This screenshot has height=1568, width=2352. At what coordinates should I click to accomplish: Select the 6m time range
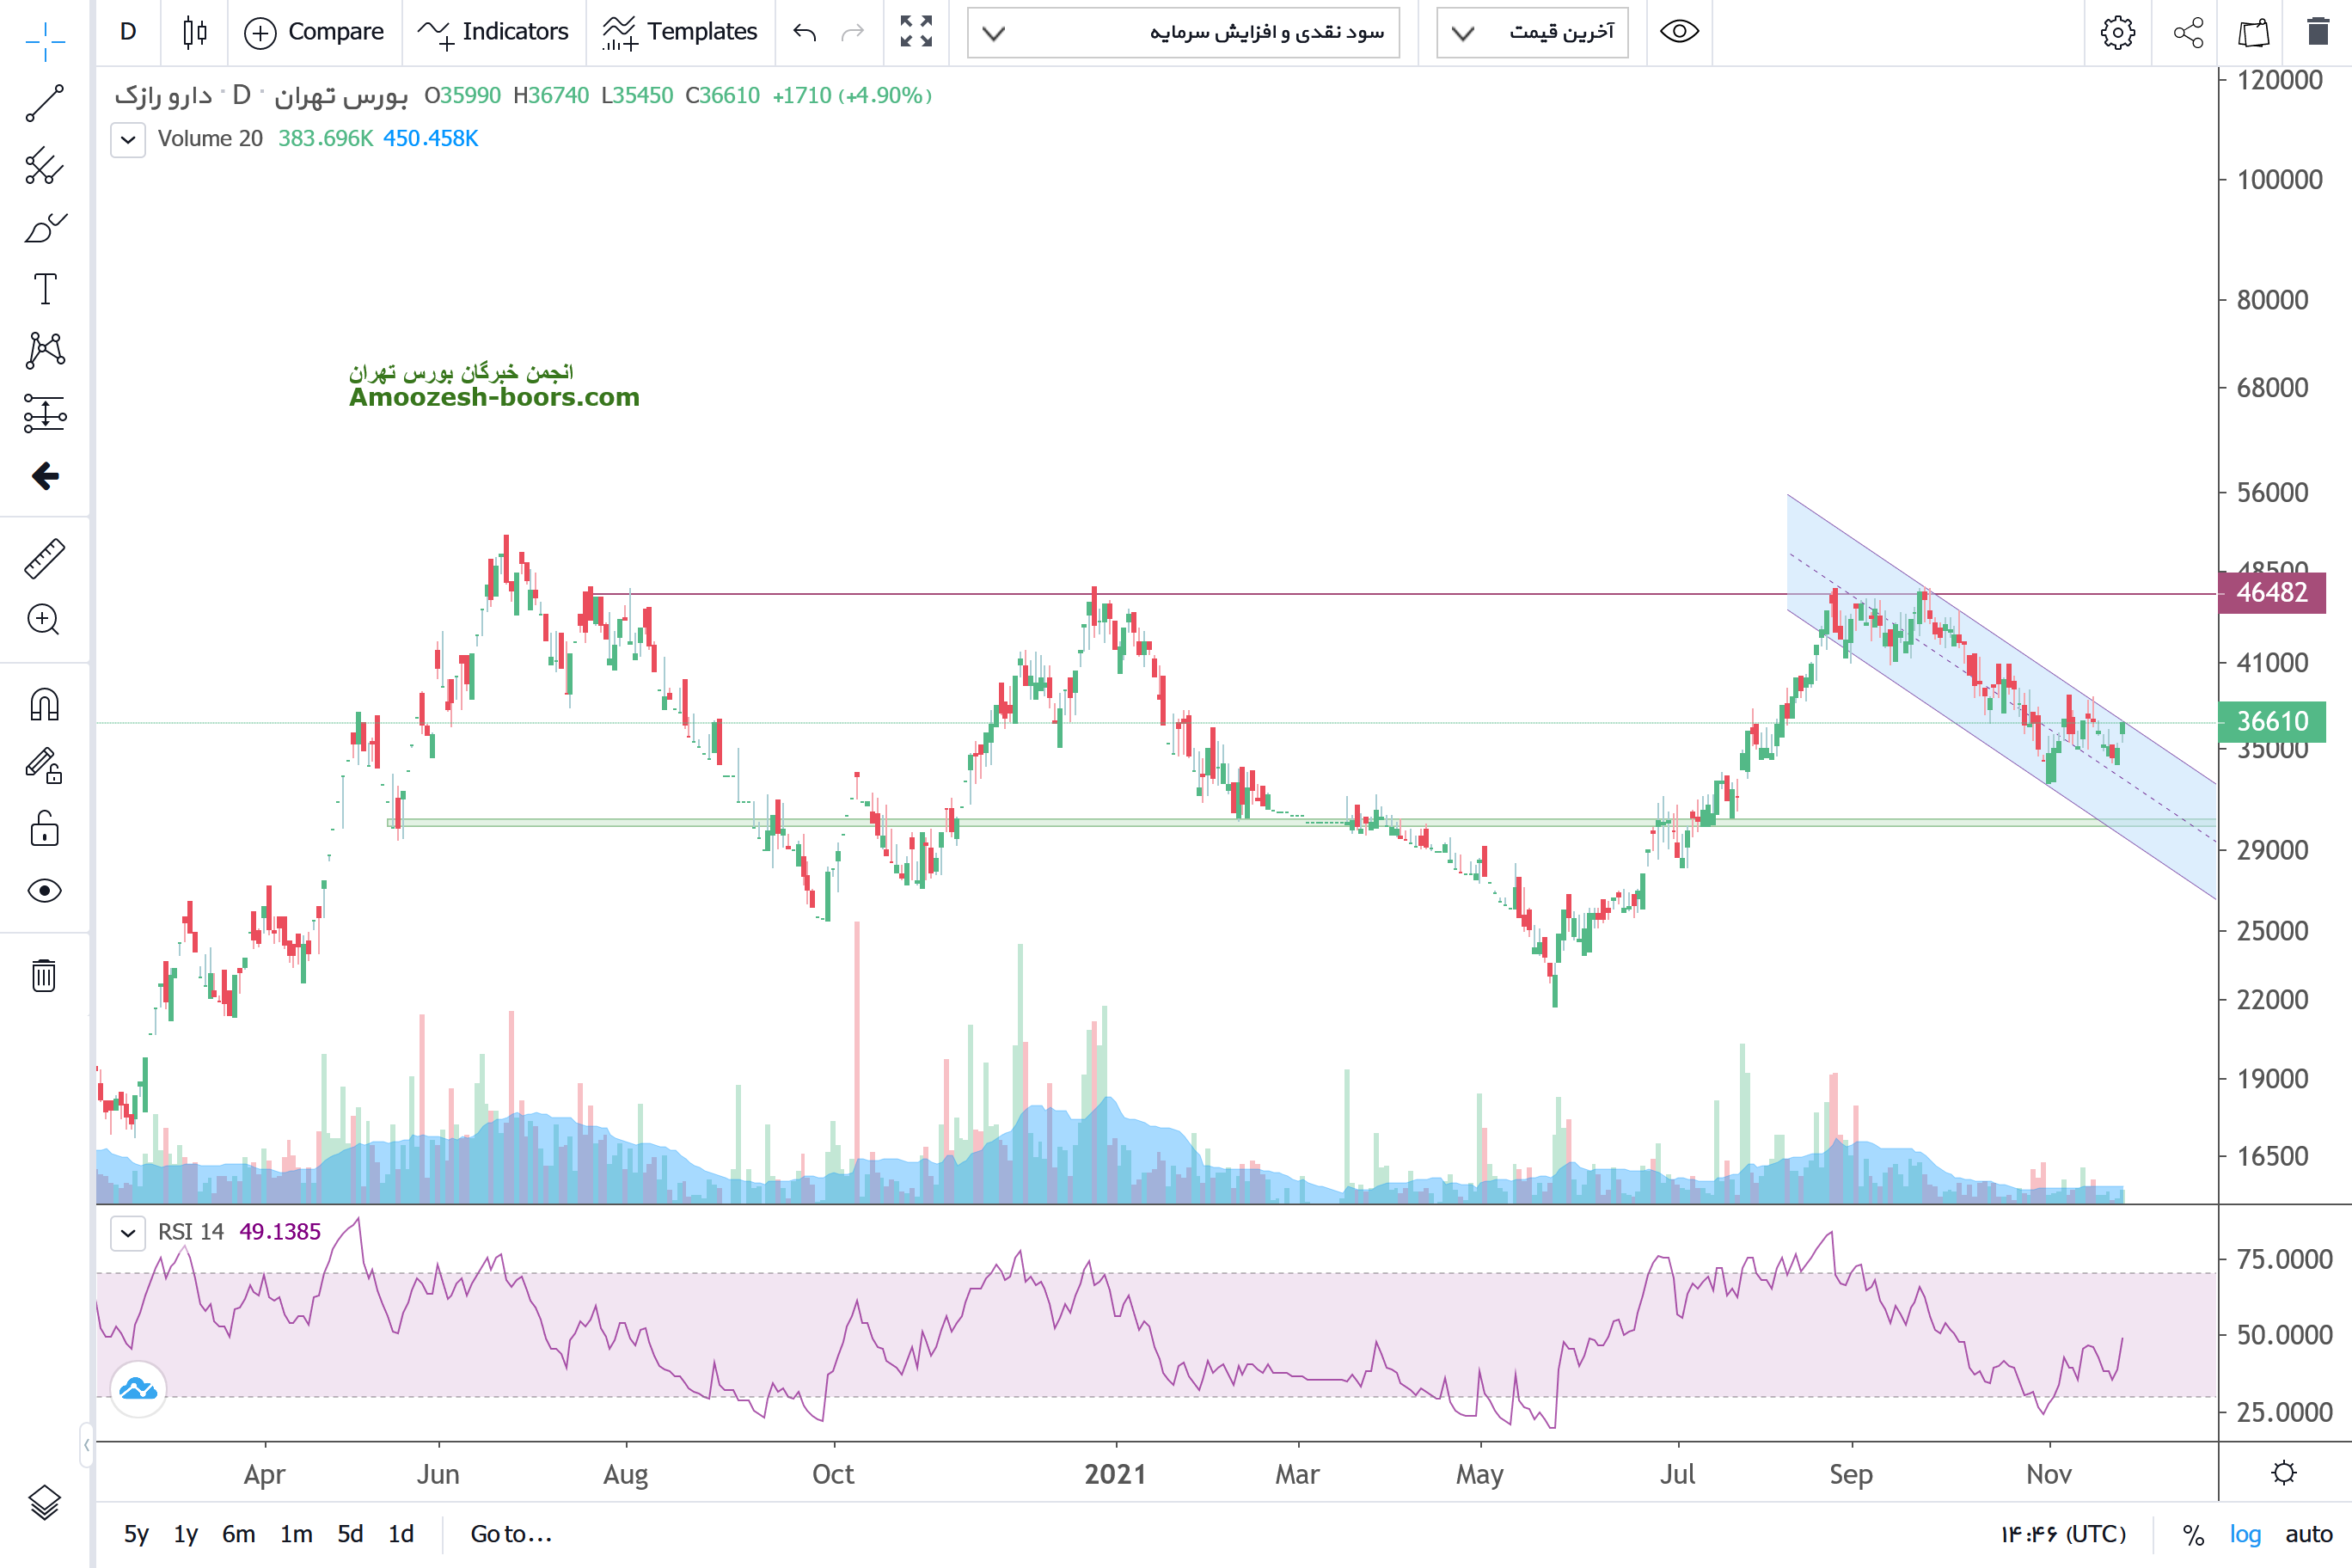(x=238, y=1533)
